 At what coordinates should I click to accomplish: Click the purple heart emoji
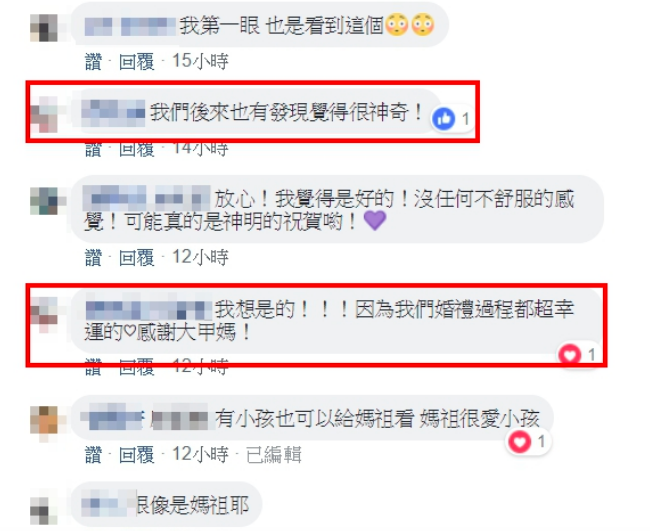click(x=375, y=220)
